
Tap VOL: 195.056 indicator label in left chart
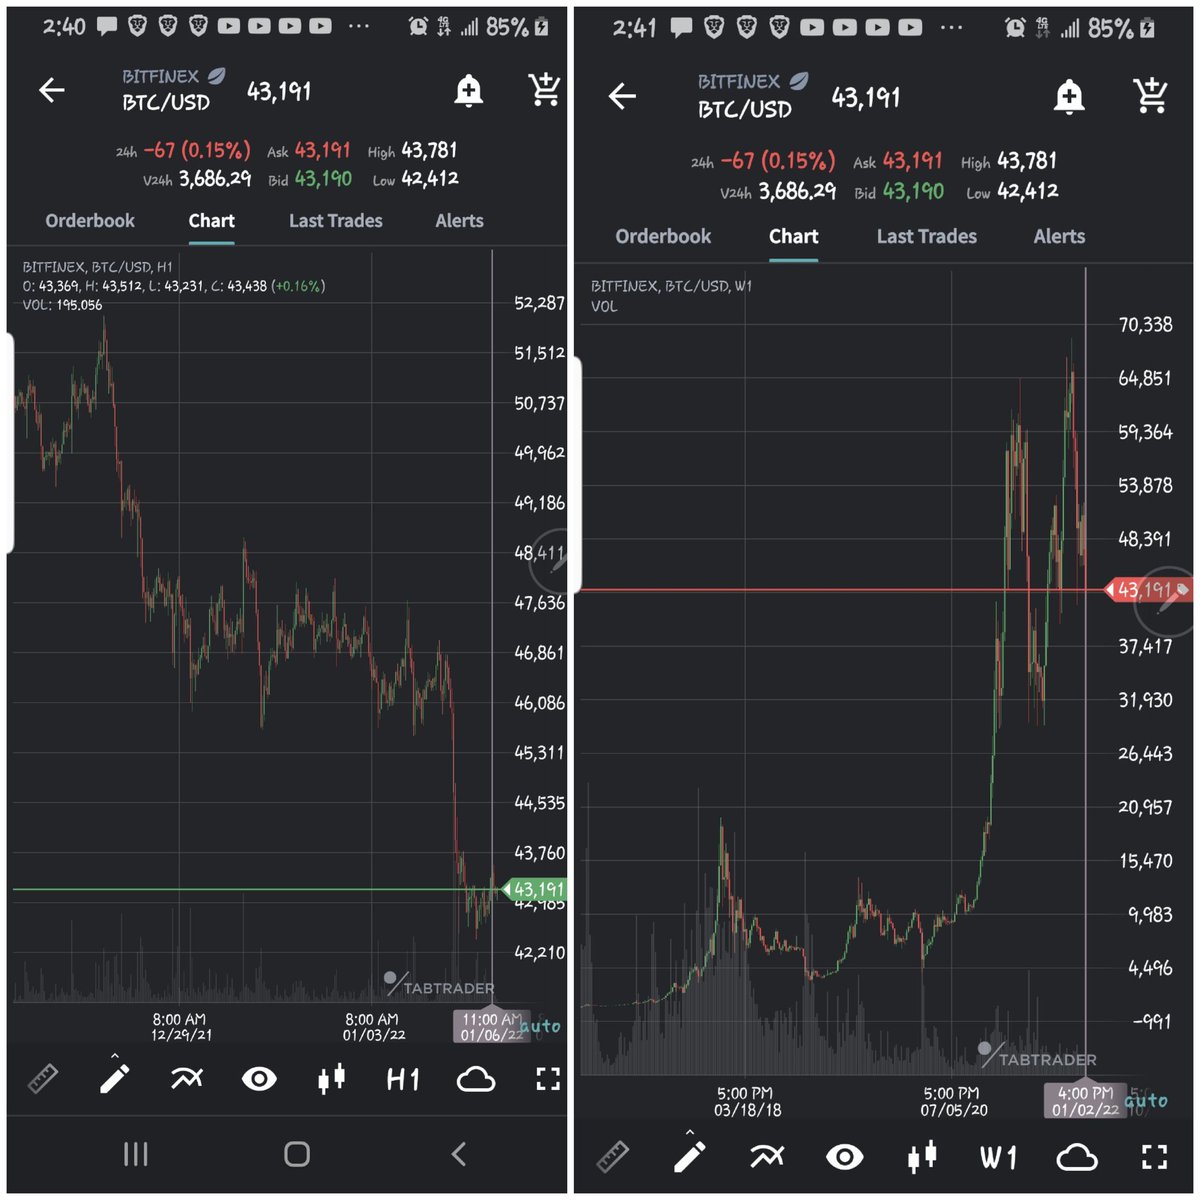tap(62, 305)
